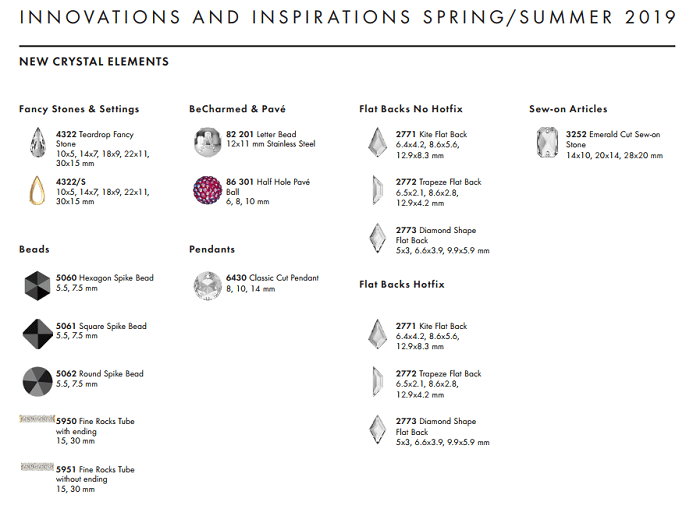Select the 5062 Round Spike Bead image

38,381
